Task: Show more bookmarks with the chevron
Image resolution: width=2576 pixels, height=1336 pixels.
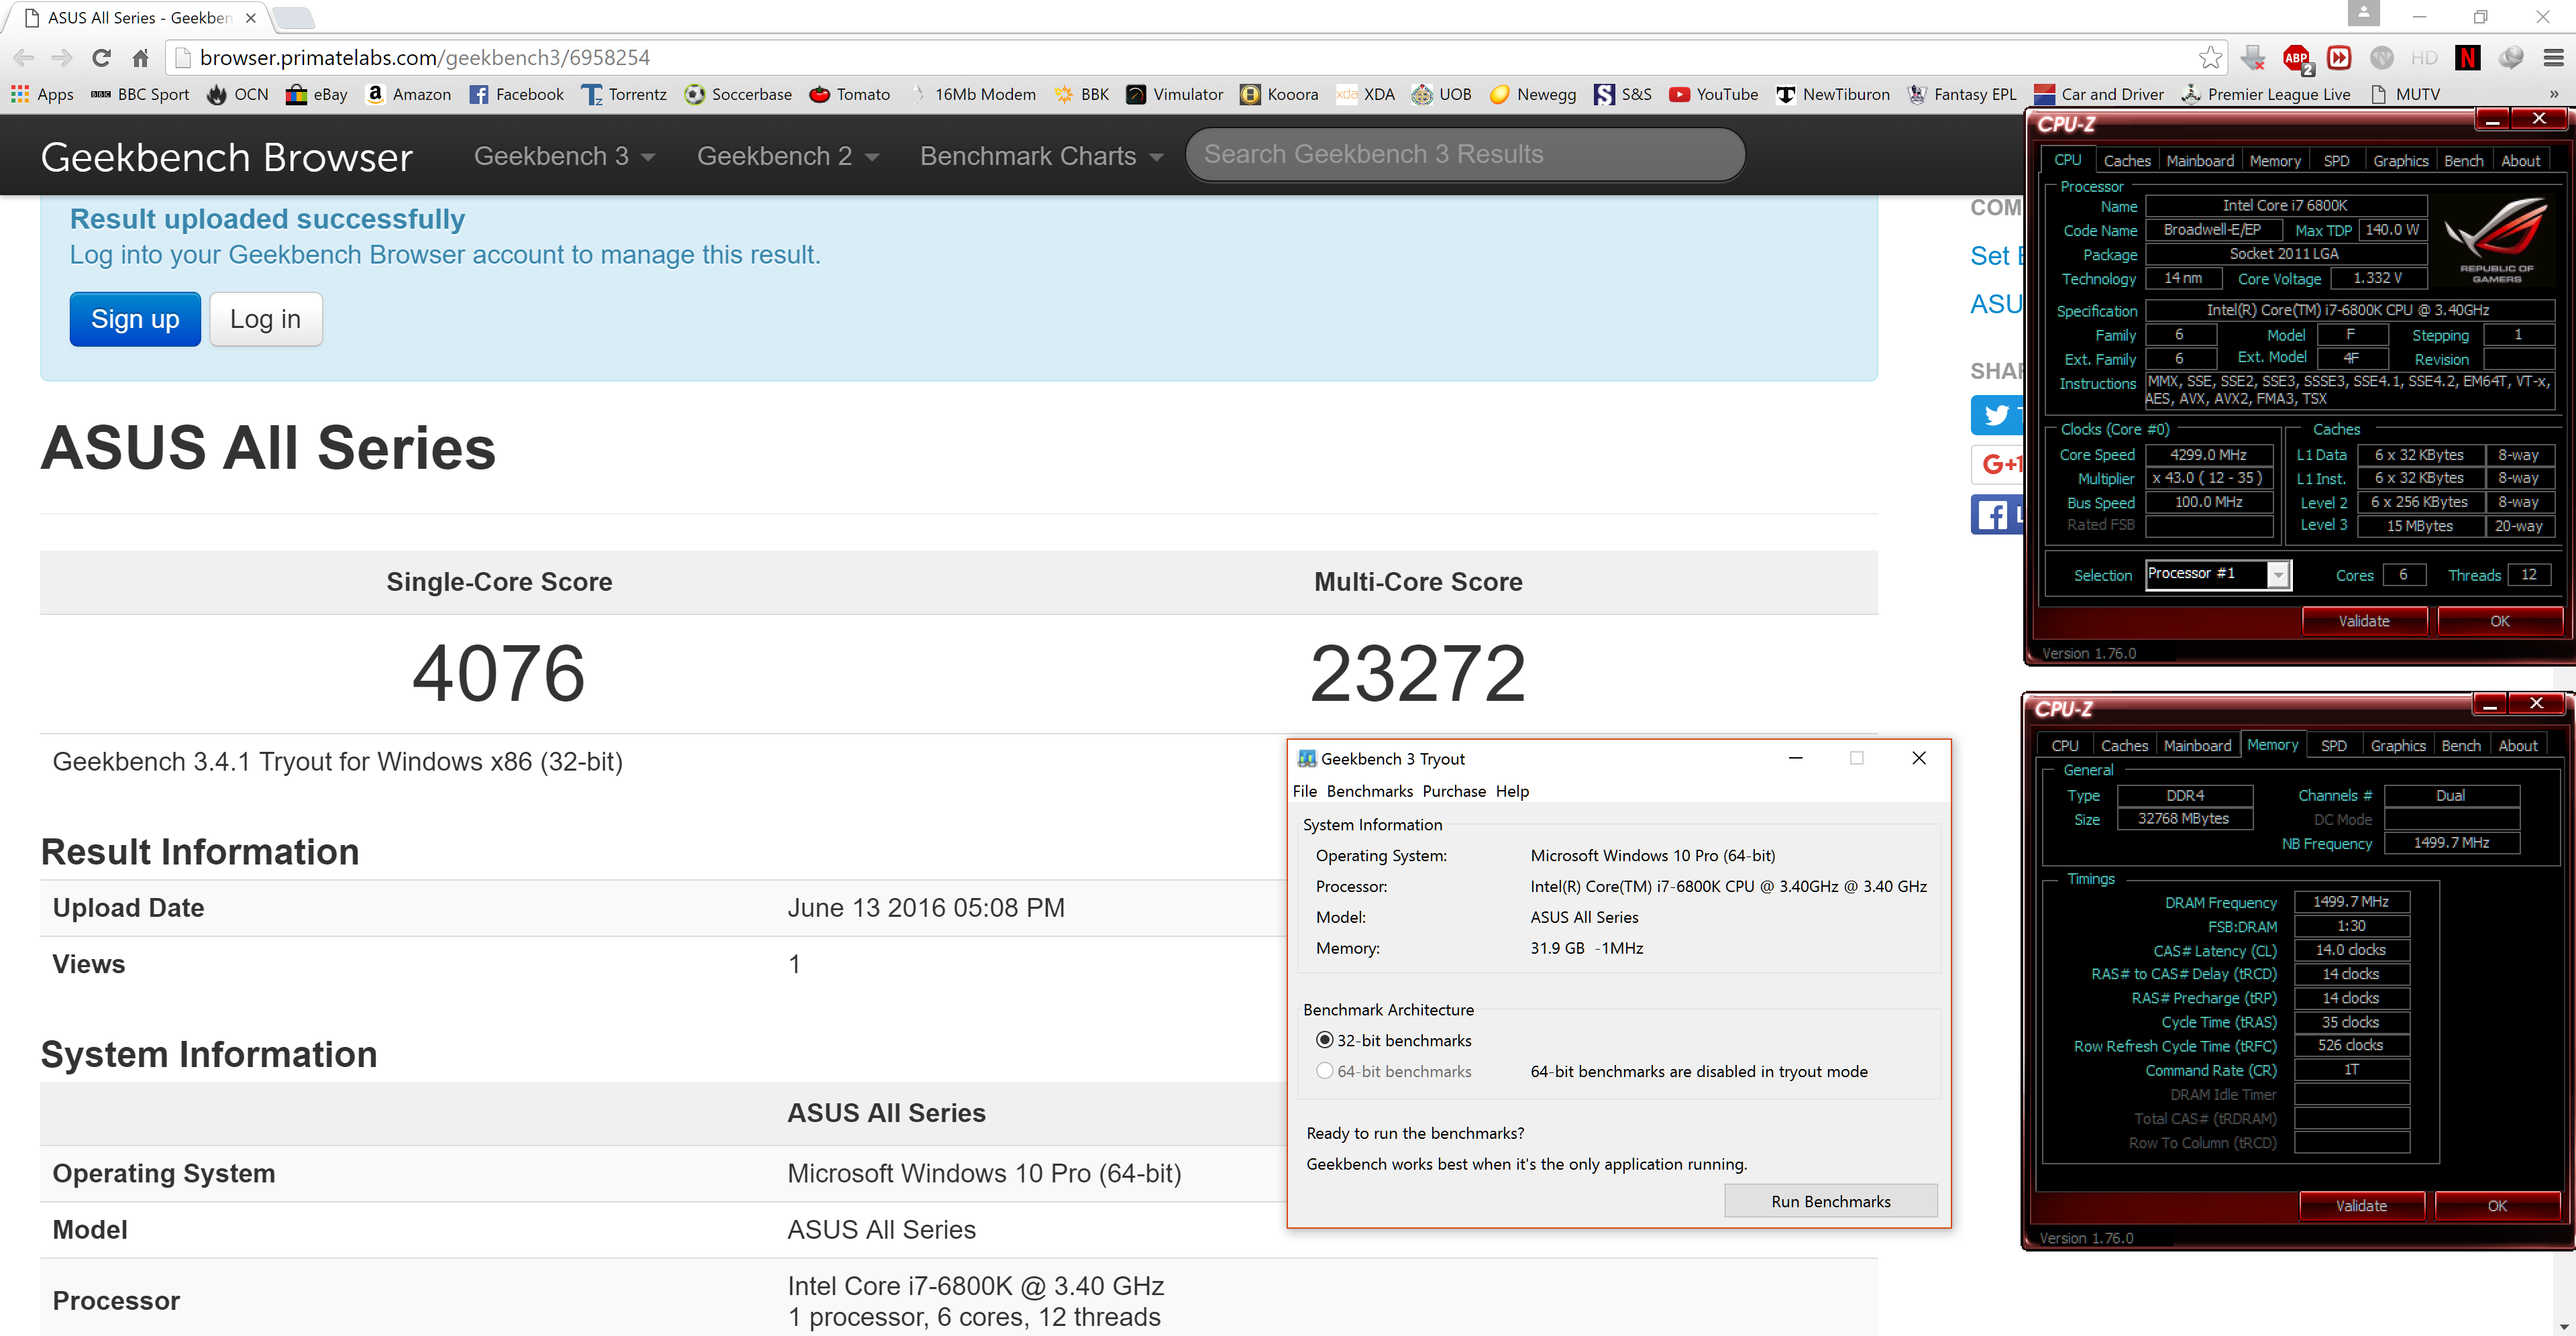Action: coord(2553,94)
